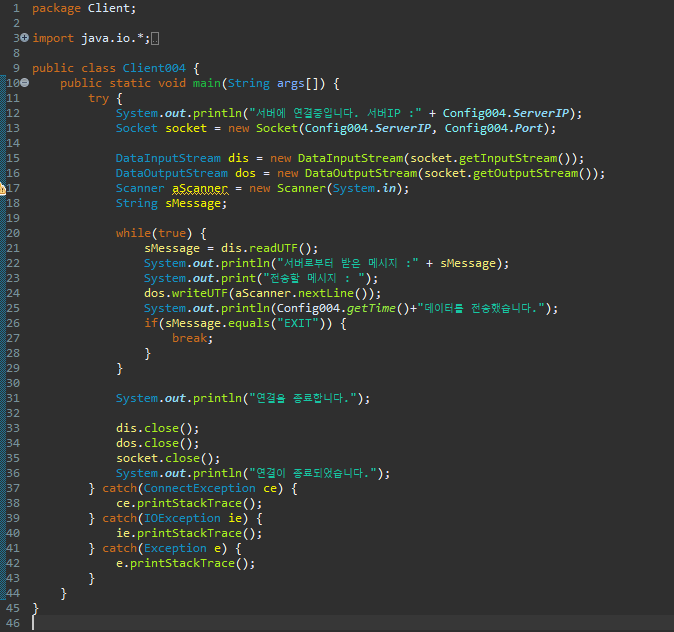
Task: Click 'ce.printStackTrace();' on line 38
Action: click(189, 503)
